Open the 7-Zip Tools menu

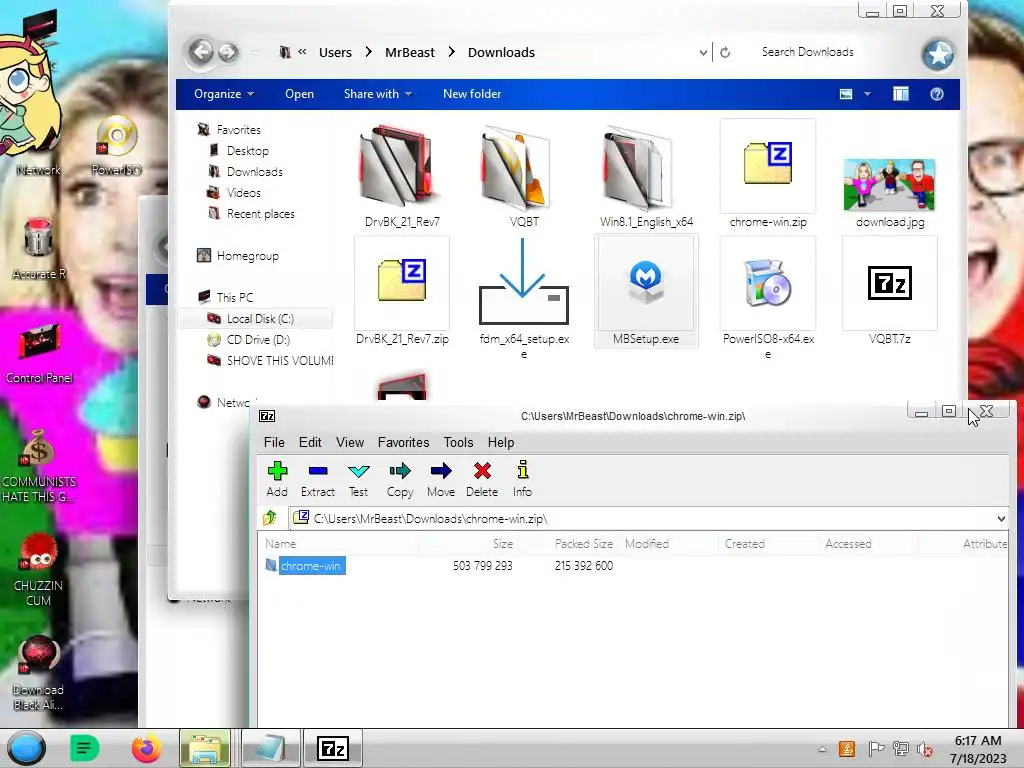coord(458,442)
